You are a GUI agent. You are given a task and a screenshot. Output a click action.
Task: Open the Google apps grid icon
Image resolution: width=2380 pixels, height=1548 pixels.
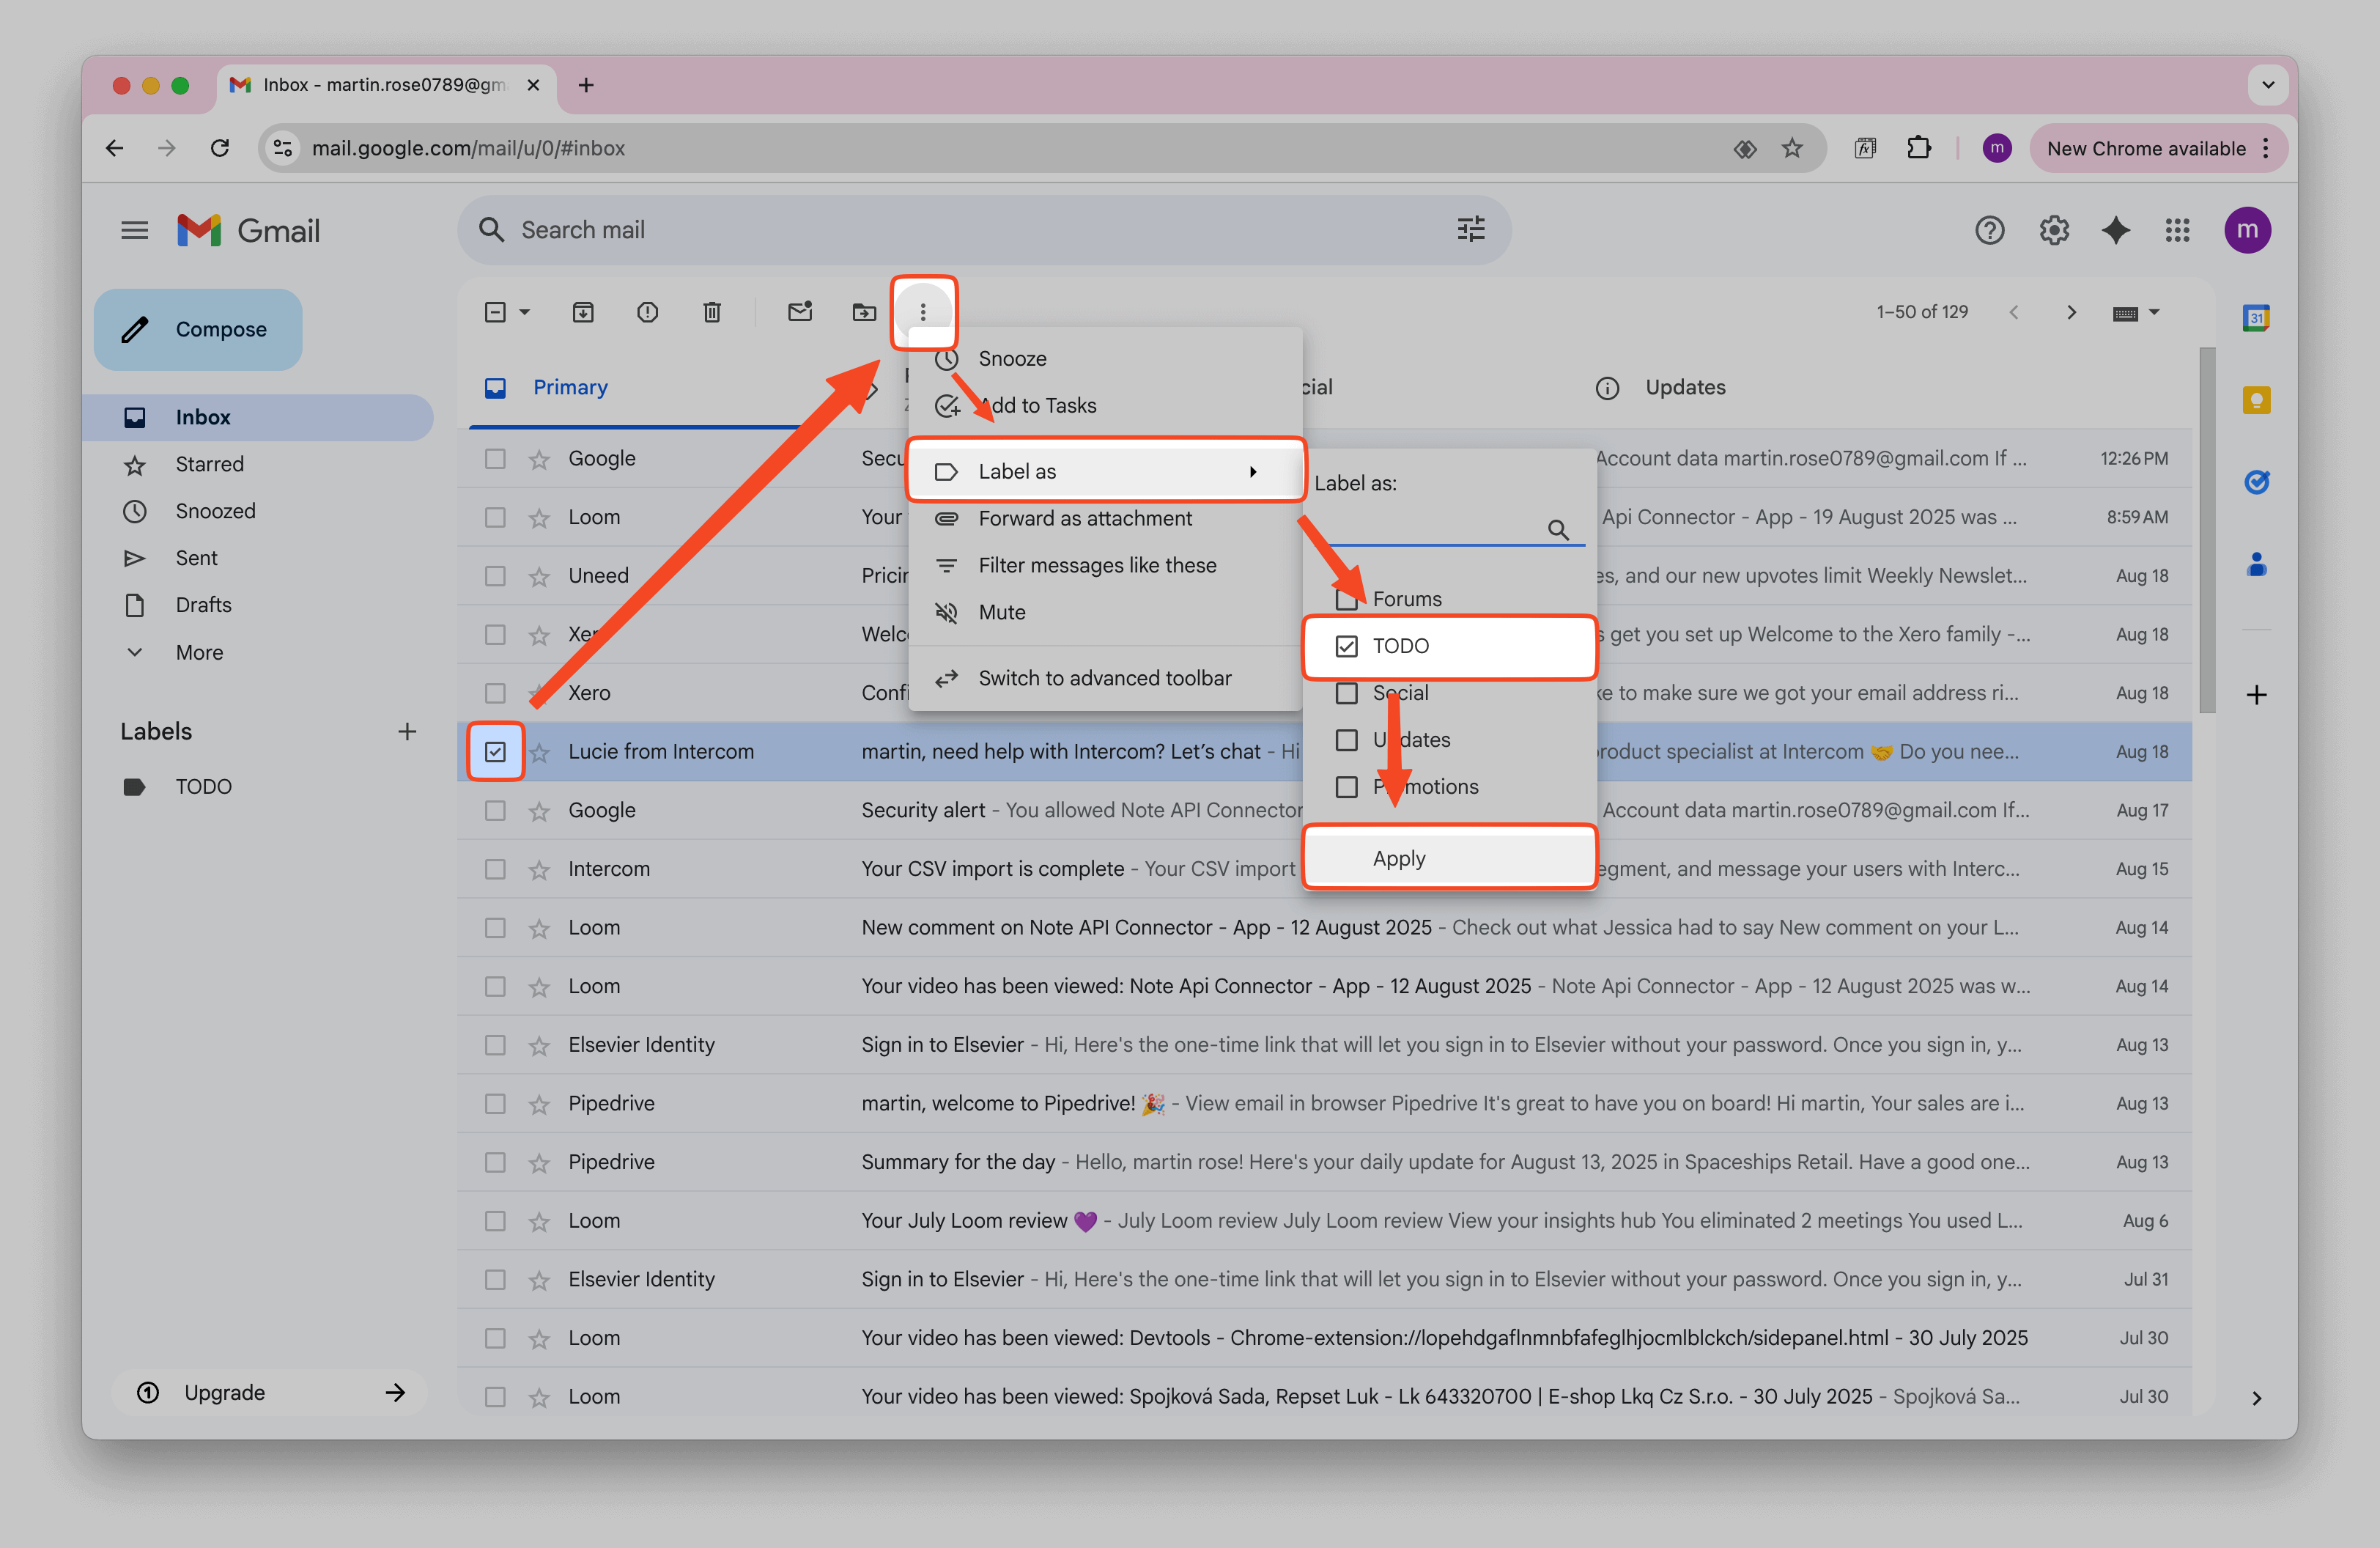[x=2178, y=231]
